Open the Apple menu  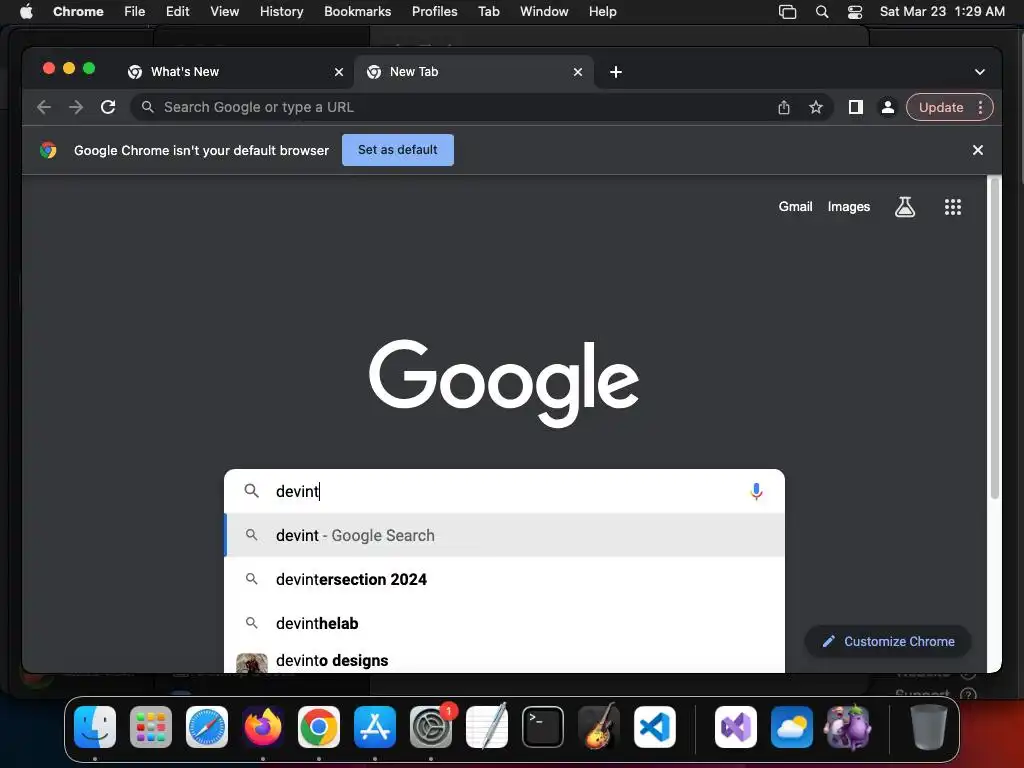26,12
